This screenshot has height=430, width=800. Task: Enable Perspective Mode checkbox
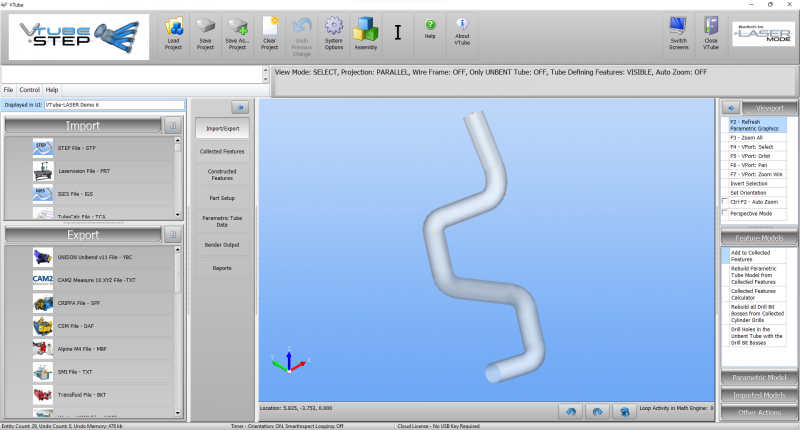pyautogui.click(x=725, y=213)
